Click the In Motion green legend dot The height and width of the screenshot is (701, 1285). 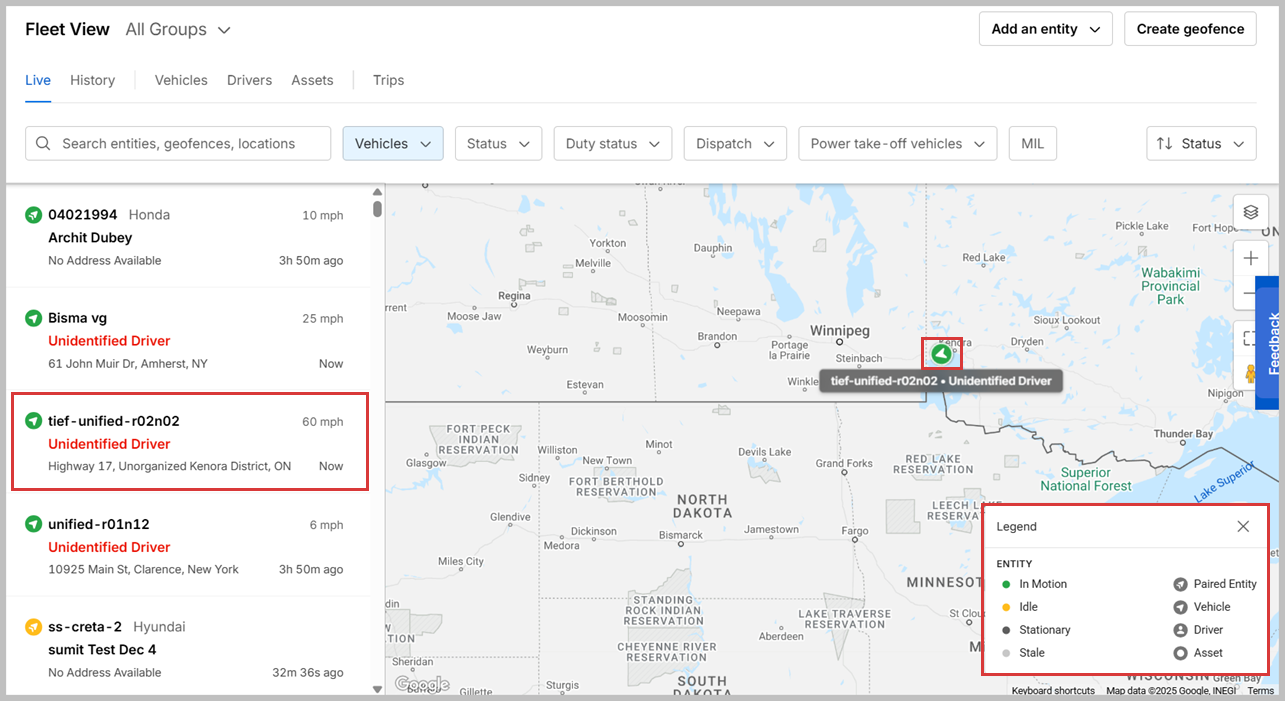[x=1006, y=584]
